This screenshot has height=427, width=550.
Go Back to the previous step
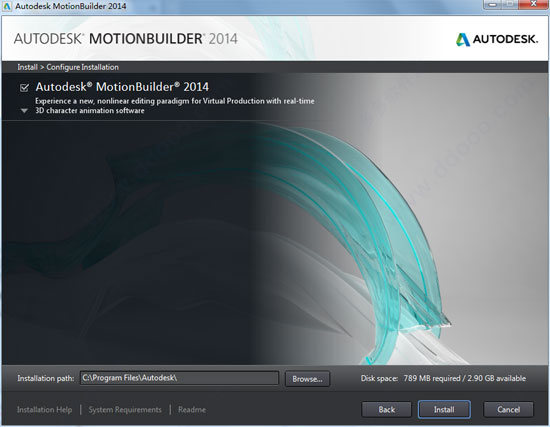tap(386, 409)
